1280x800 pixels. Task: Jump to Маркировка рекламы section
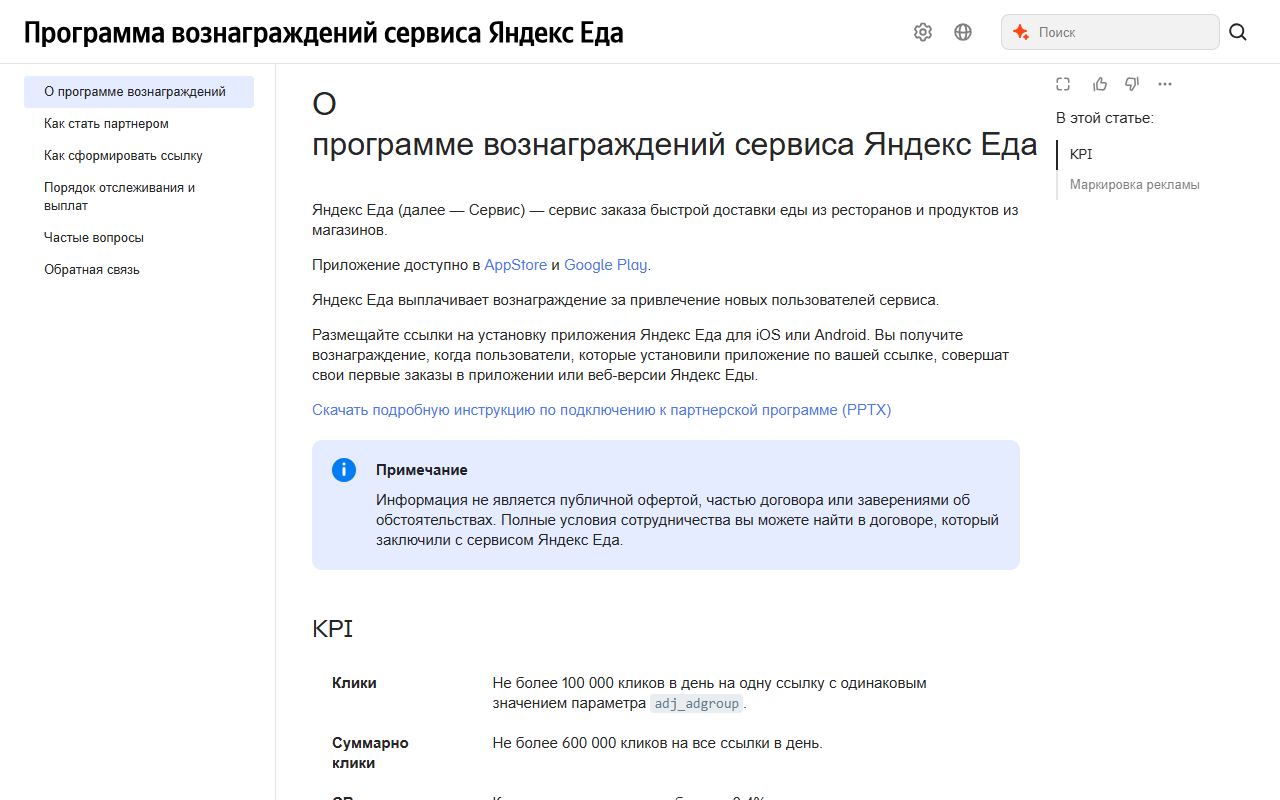point(1135,185)
